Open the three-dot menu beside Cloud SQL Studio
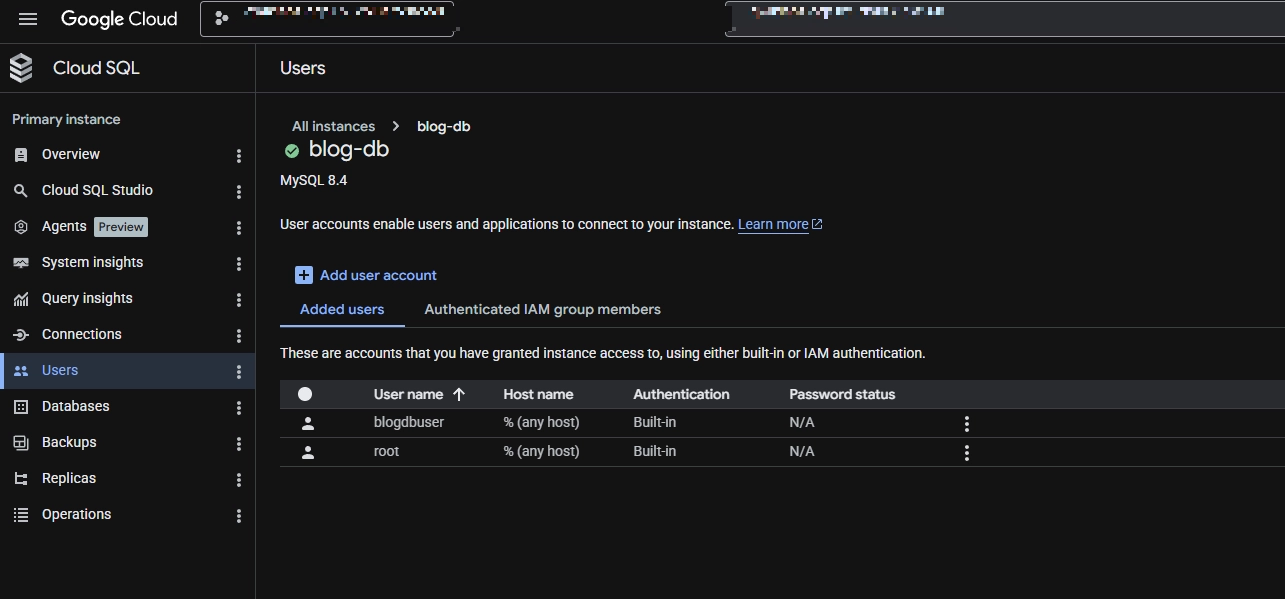 point(238,191)
